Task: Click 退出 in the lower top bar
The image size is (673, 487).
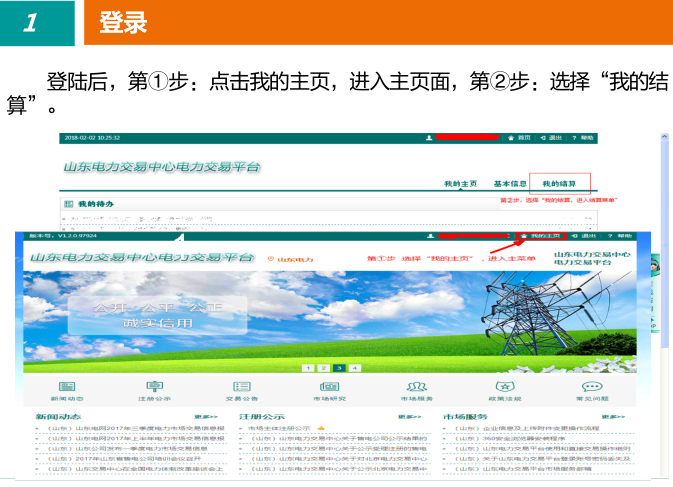Action: tap(588, 236)
